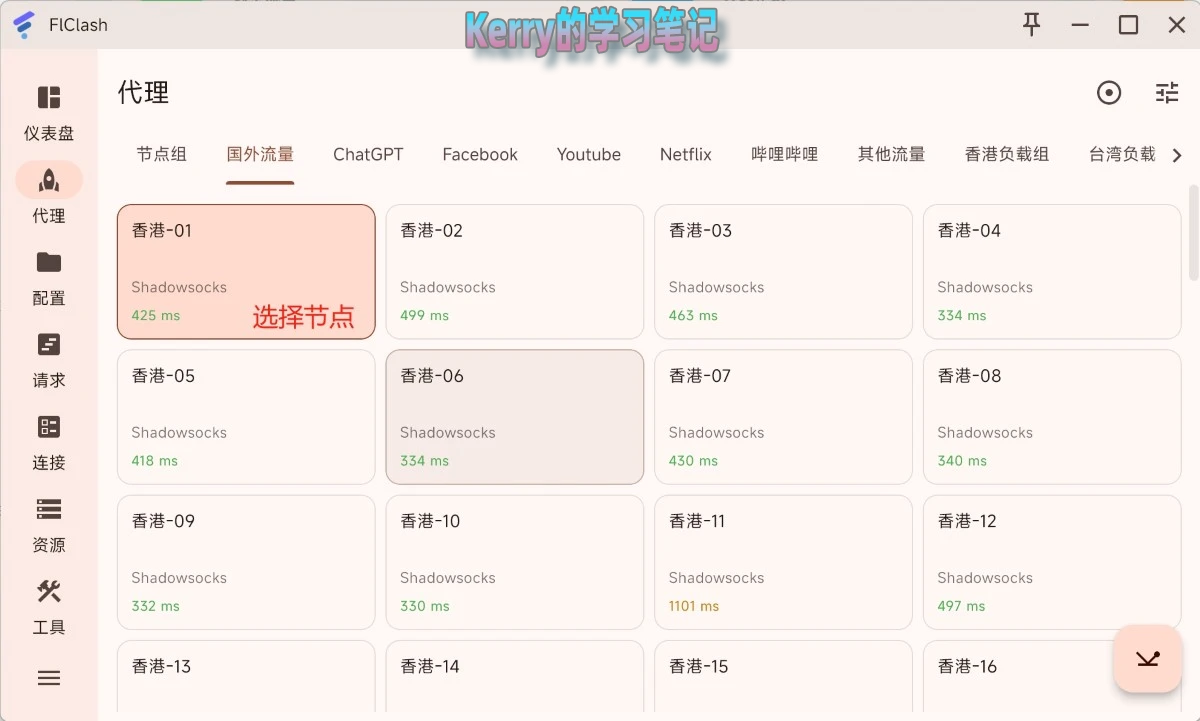Switch to the 其他流量 tab
Image resolution: width=1200 pixels, height=721 pixels.
(891, 154)
